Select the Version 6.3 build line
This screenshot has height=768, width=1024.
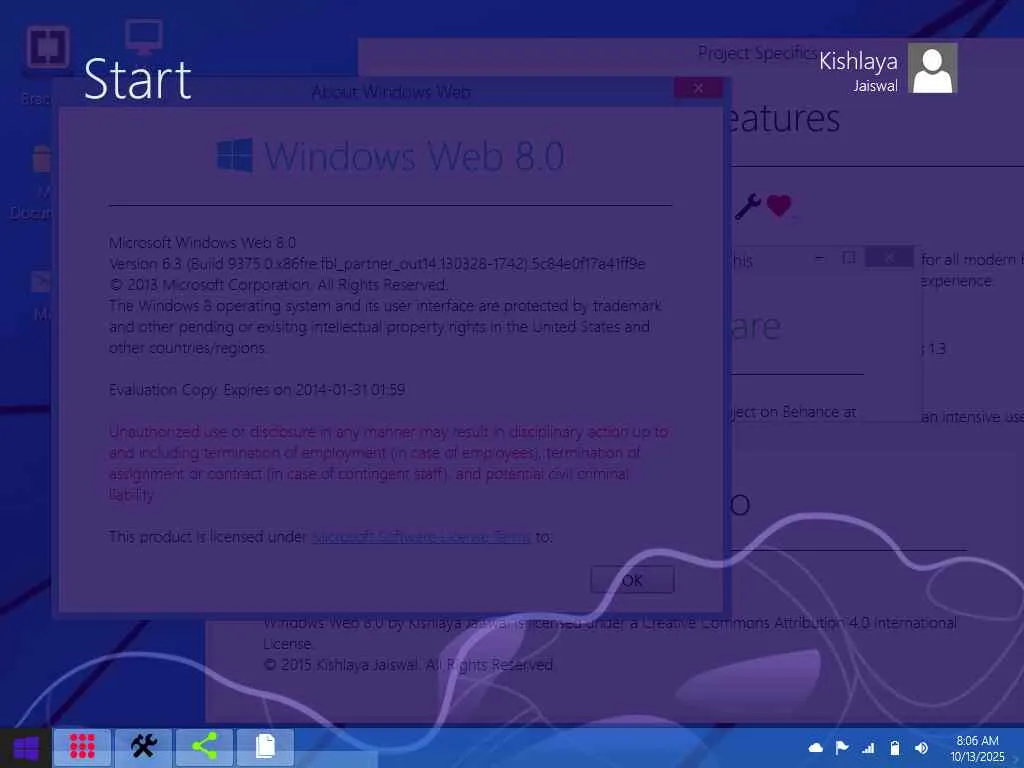coord(377,264)
